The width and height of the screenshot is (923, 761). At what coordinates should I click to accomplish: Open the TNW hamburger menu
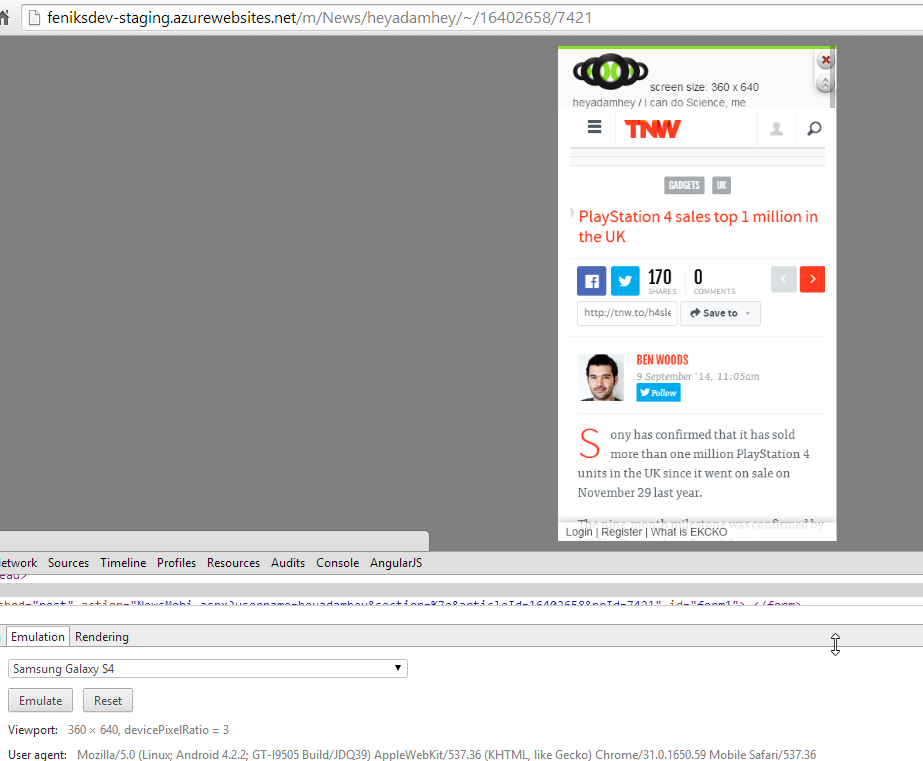tap(594, 127)
